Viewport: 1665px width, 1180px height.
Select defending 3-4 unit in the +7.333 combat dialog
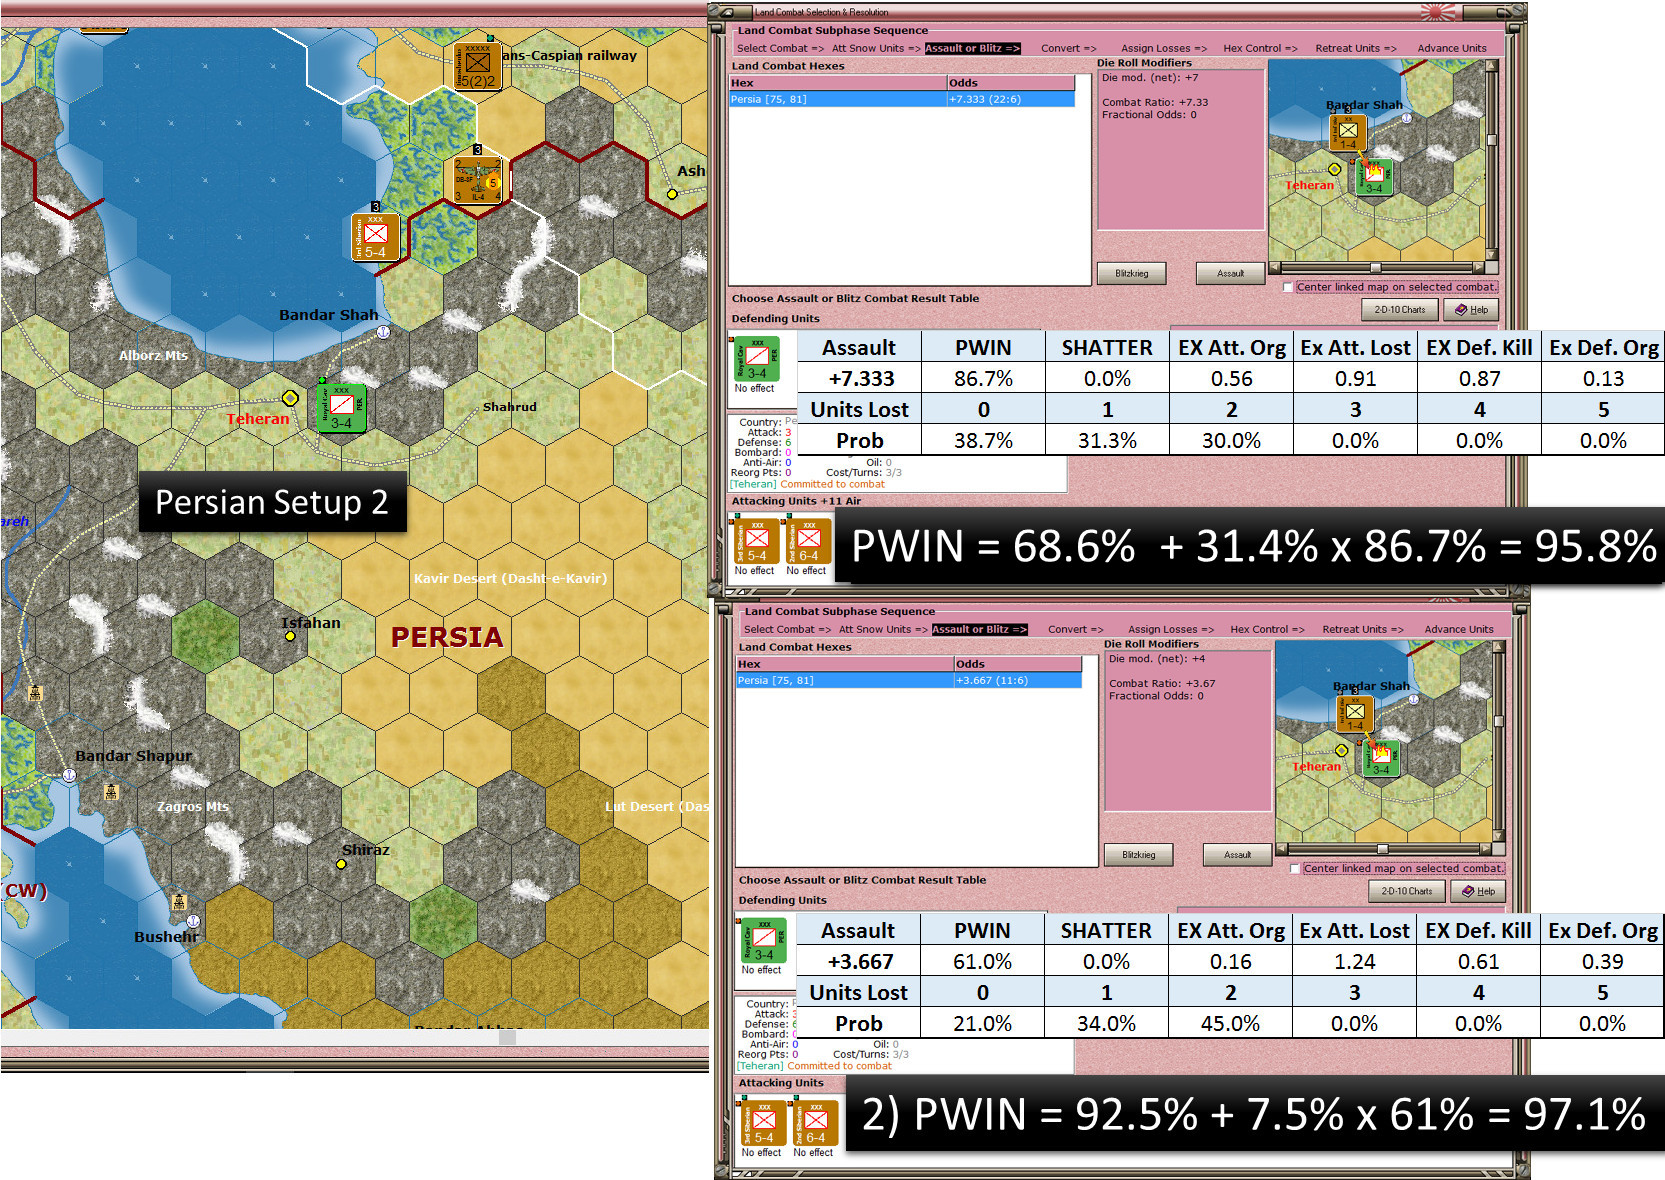coord(757,359)
